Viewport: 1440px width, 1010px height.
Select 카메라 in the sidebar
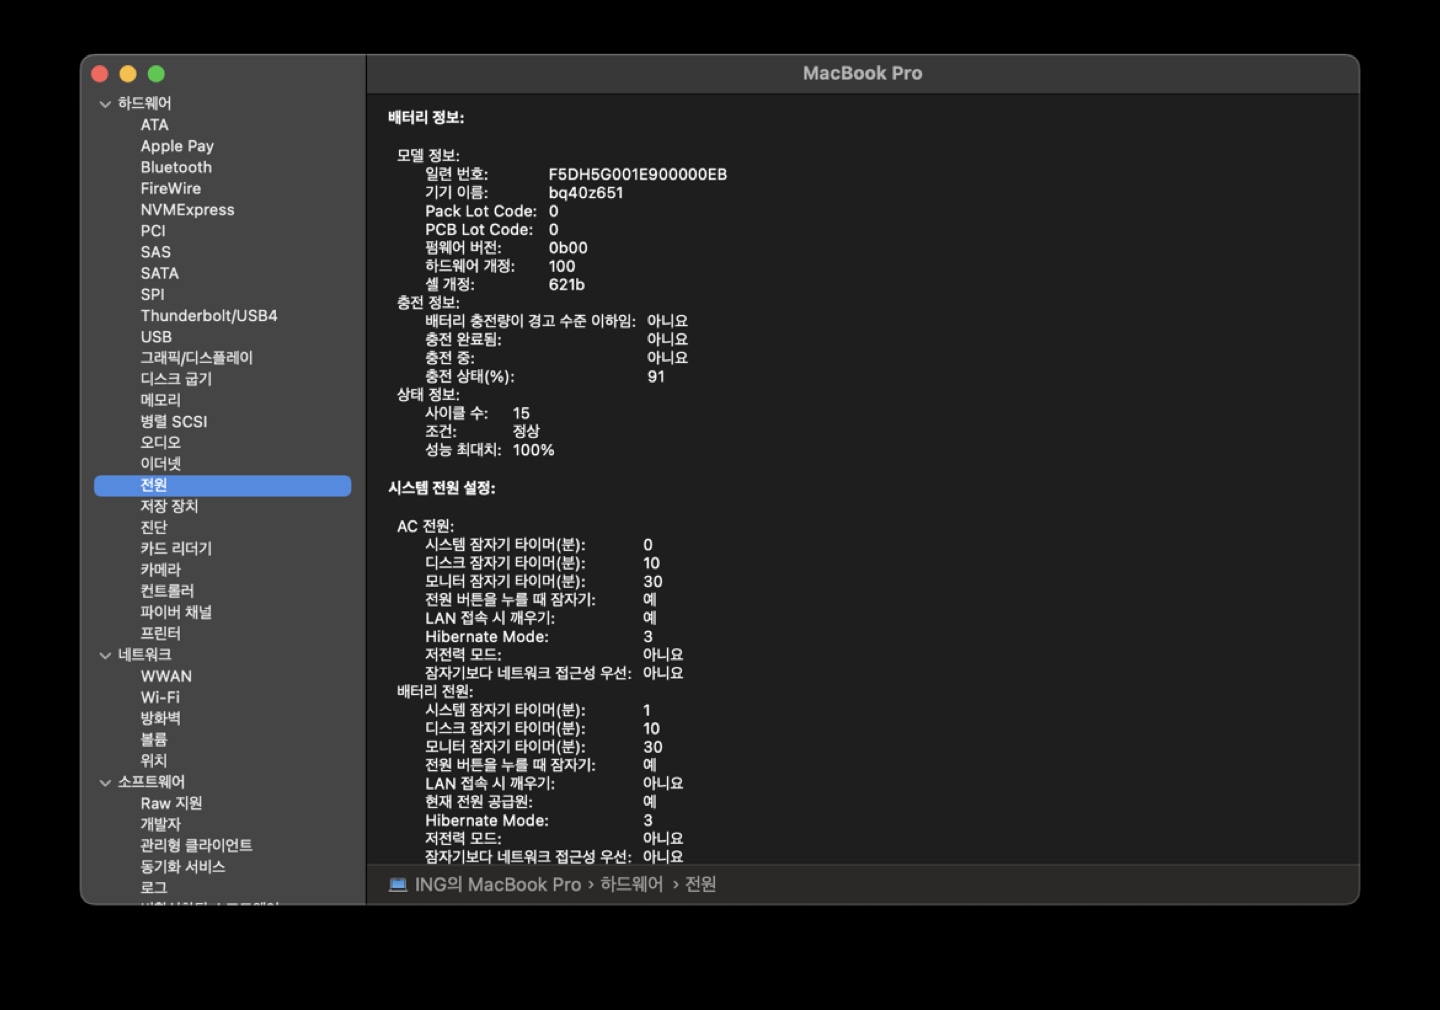[160, 569]
